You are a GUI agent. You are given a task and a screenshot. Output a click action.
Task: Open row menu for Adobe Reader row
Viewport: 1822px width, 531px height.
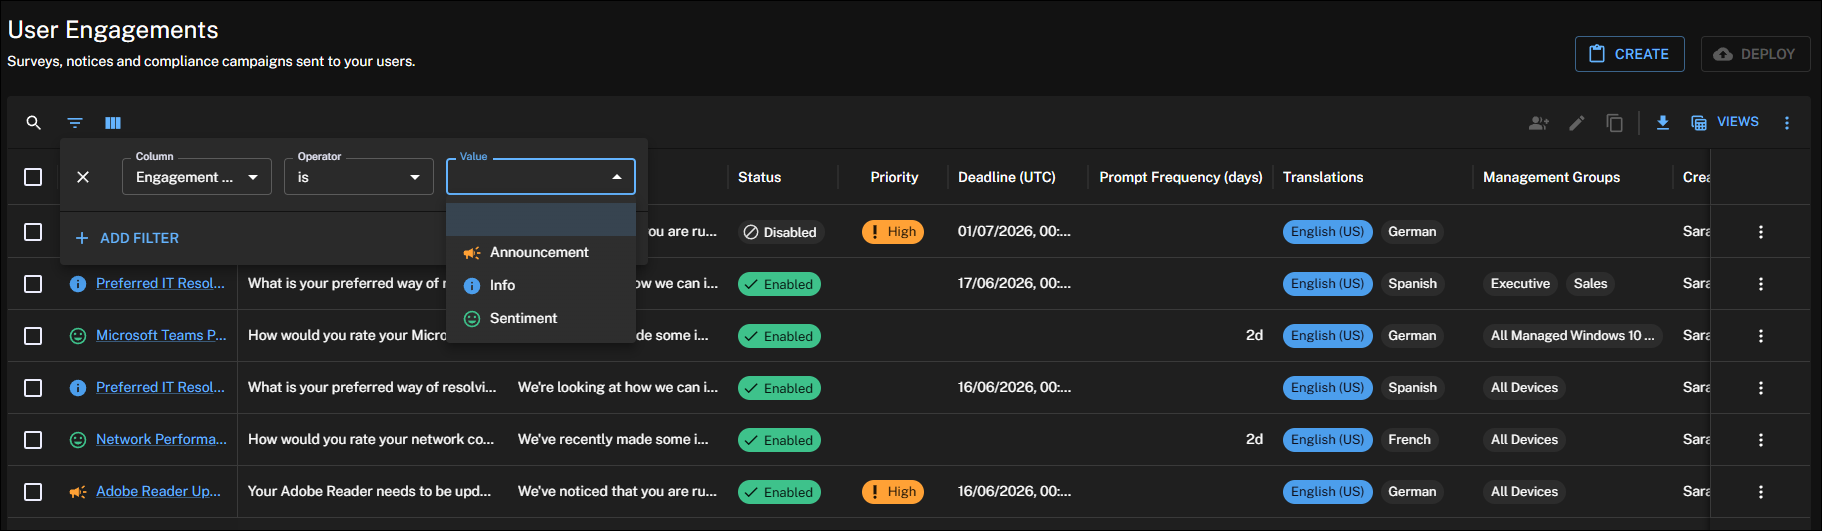[1761, 492]
